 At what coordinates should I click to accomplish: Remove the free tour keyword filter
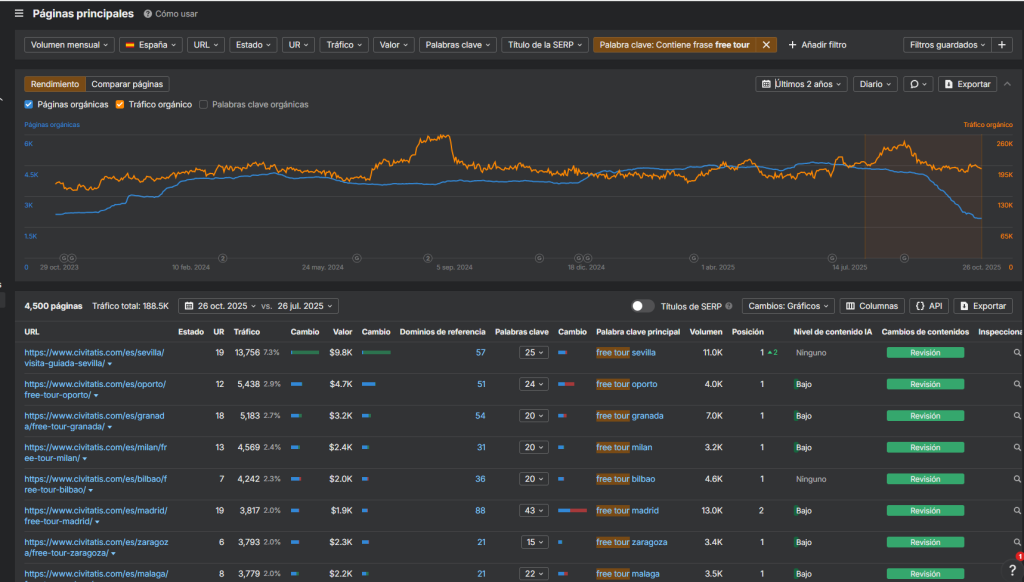point(767,45)
